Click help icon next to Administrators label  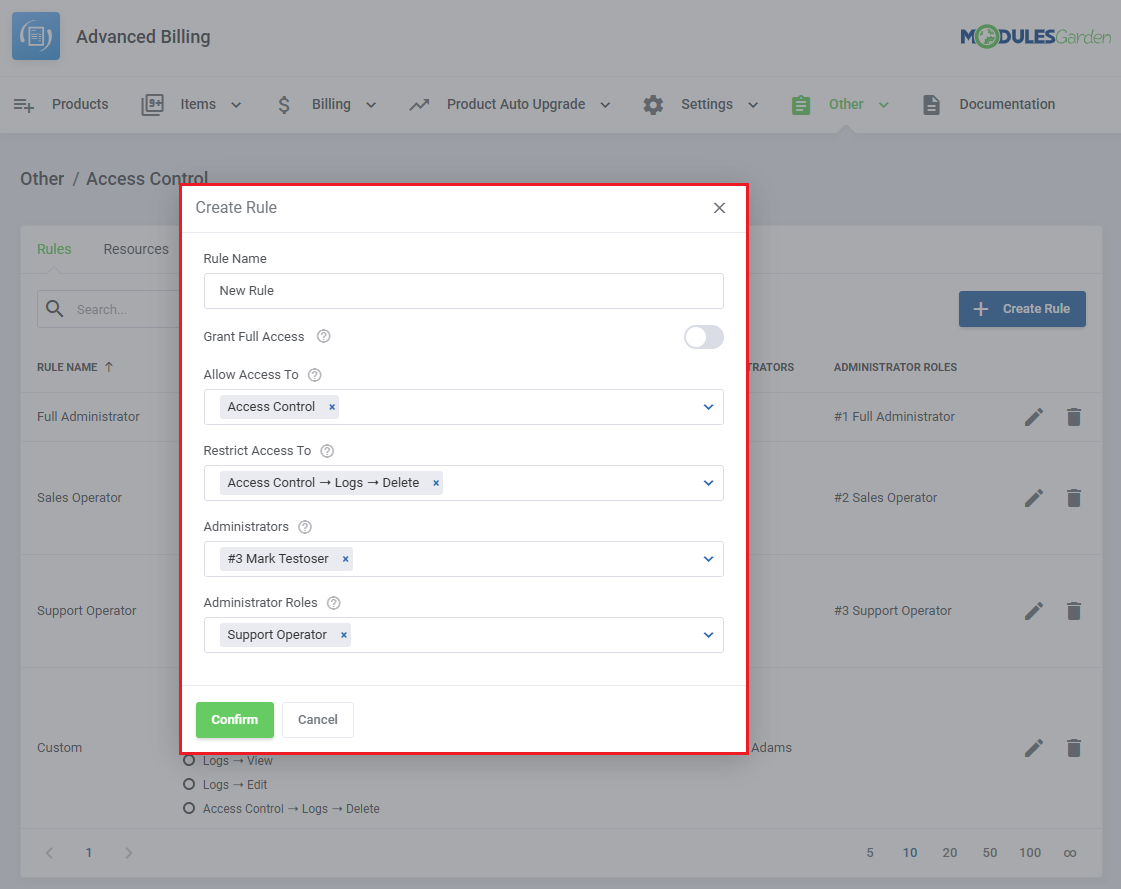pos(305,527)
